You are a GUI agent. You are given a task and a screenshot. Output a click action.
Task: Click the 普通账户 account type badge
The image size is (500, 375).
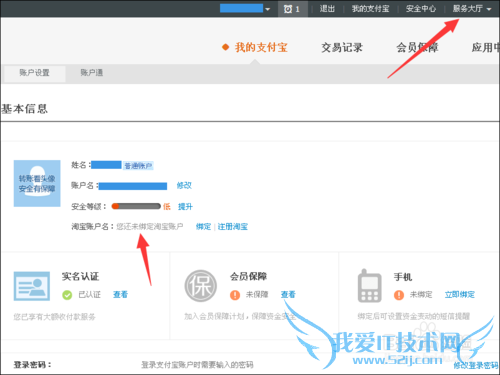tap(138, 166)
